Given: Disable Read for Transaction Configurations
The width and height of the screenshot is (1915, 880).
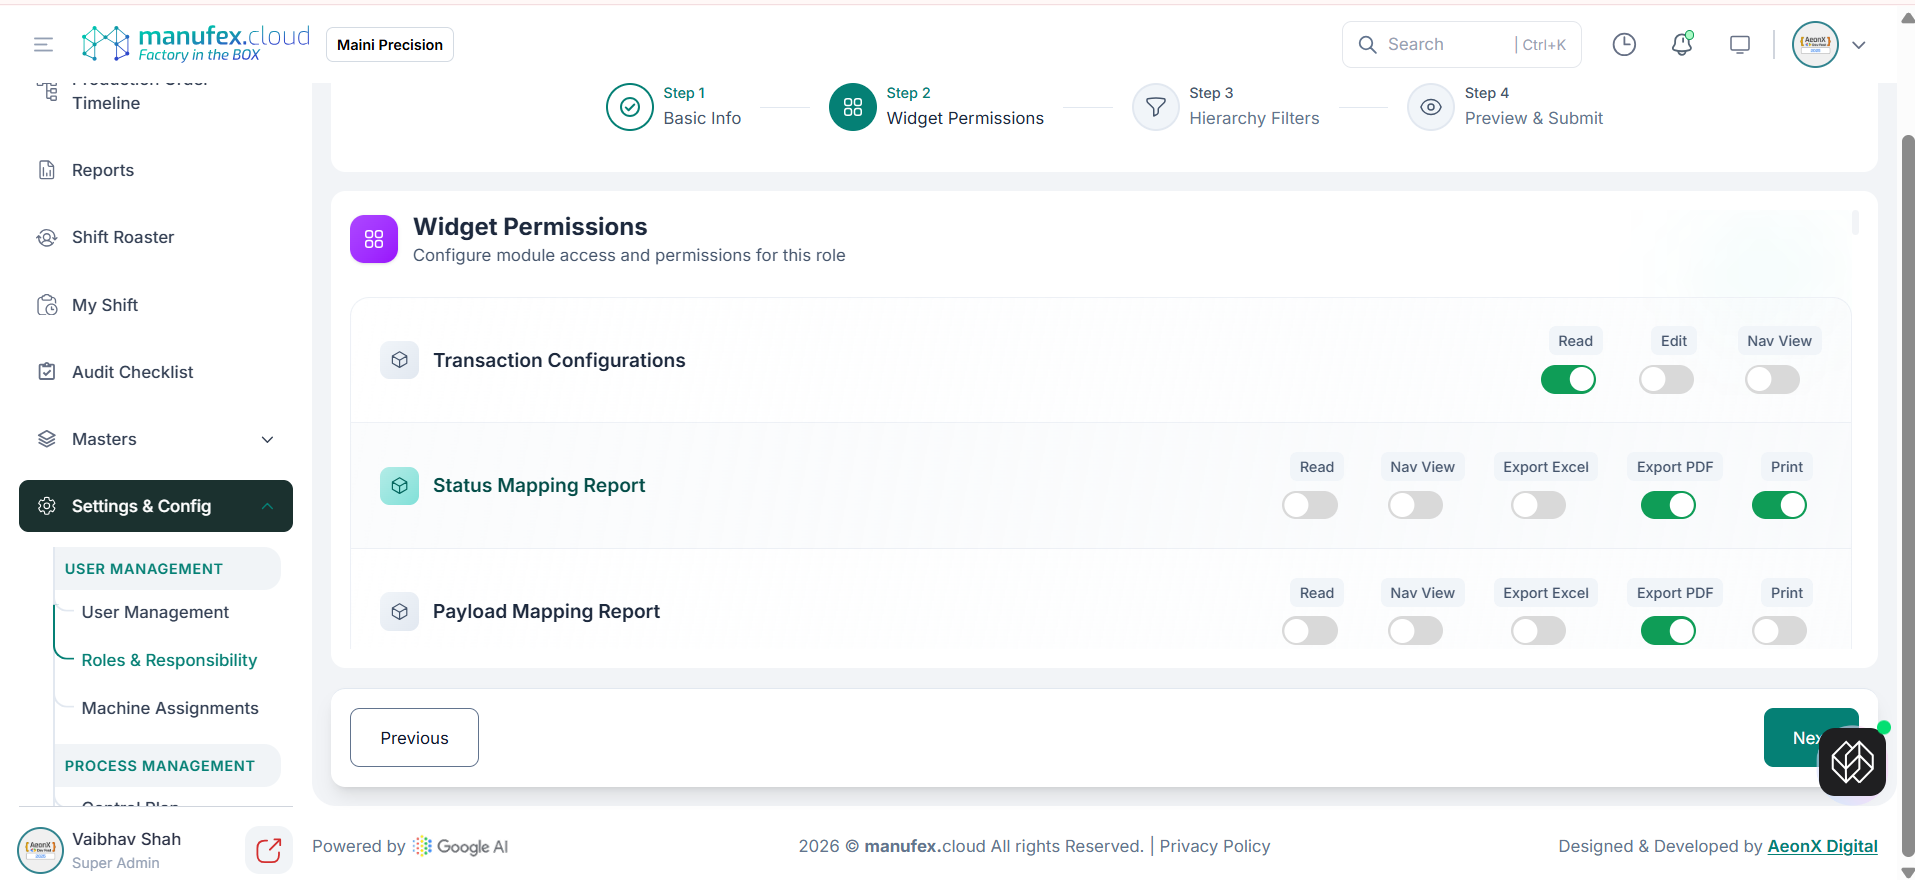Looking at the screenshot, I should (1568, 380).
